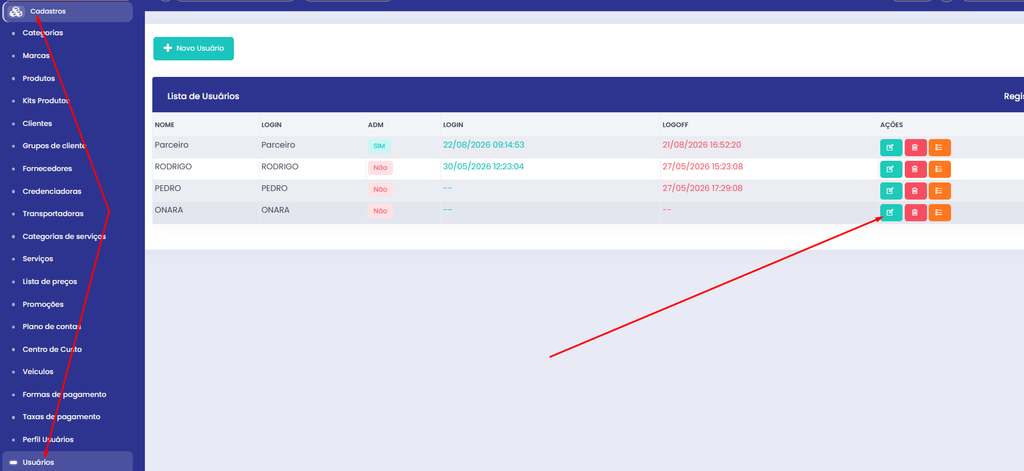1024x471 pixels.
Task: Delete the RODRIGO user
Action: coord(915,169)
